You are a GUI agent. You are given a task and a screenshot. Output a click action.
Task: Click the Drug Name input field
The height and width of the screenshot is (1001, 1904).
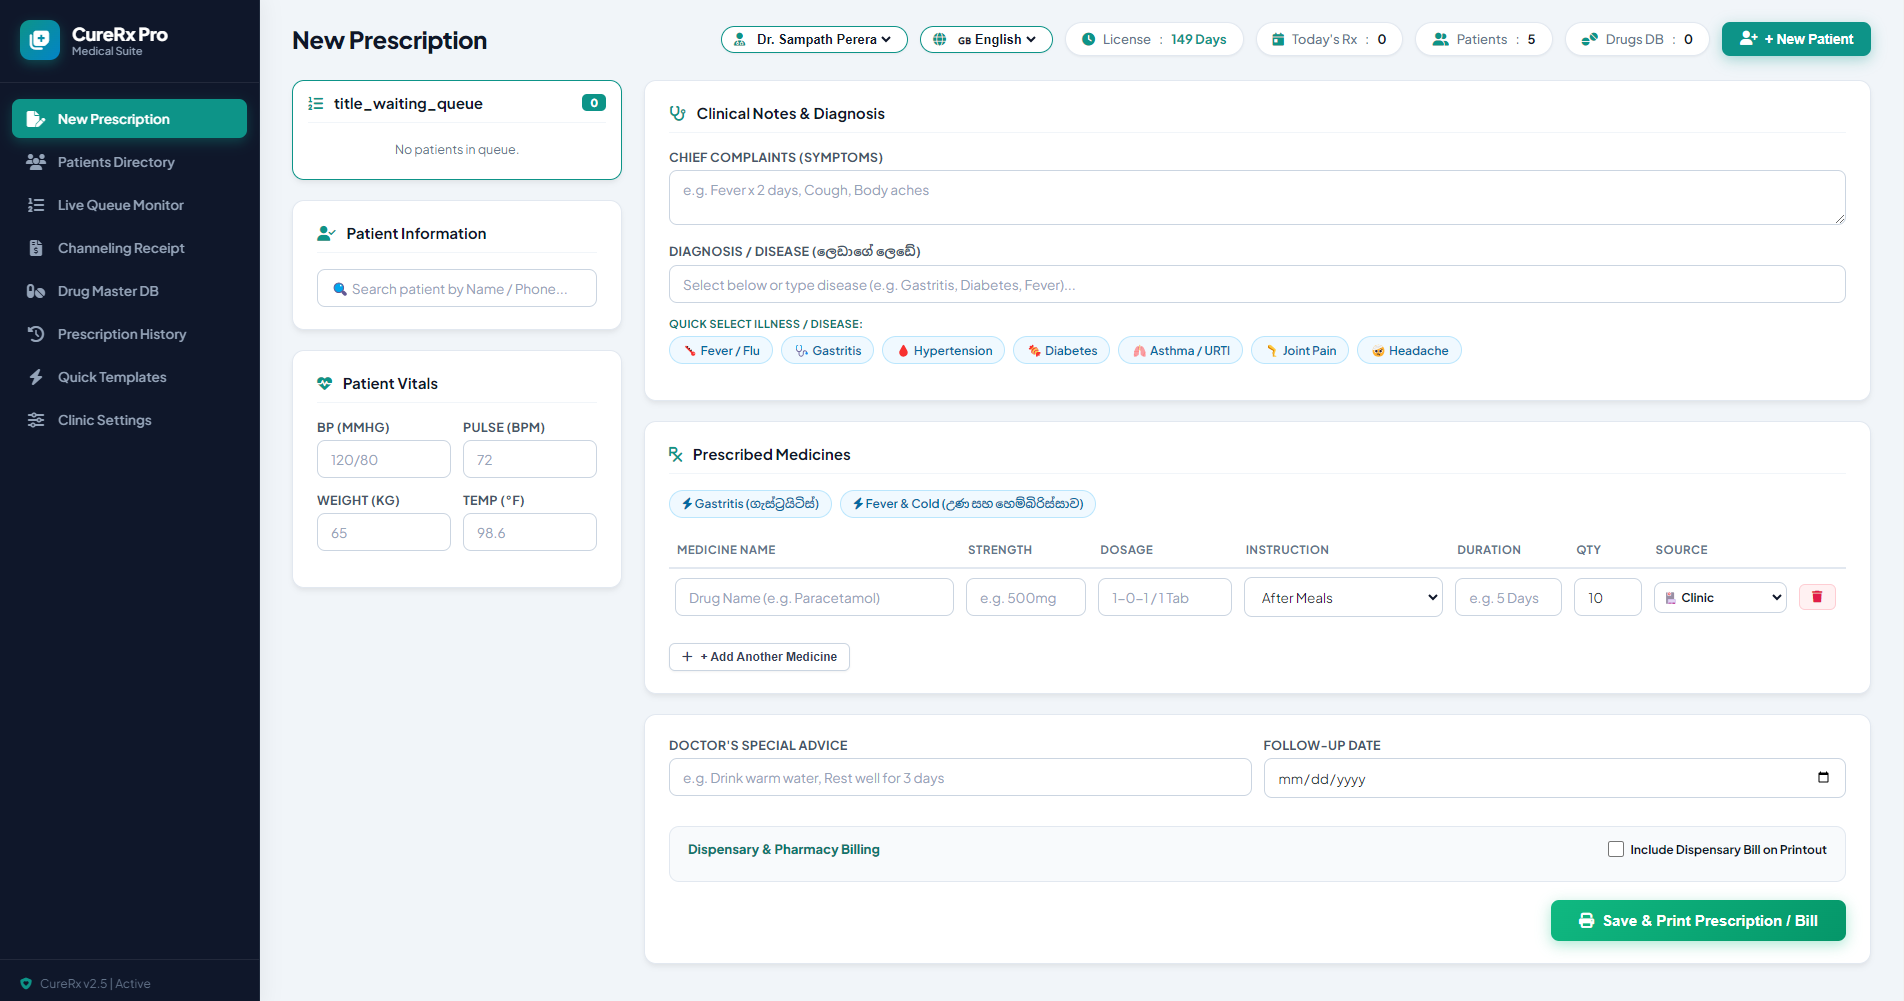point(814,597)
